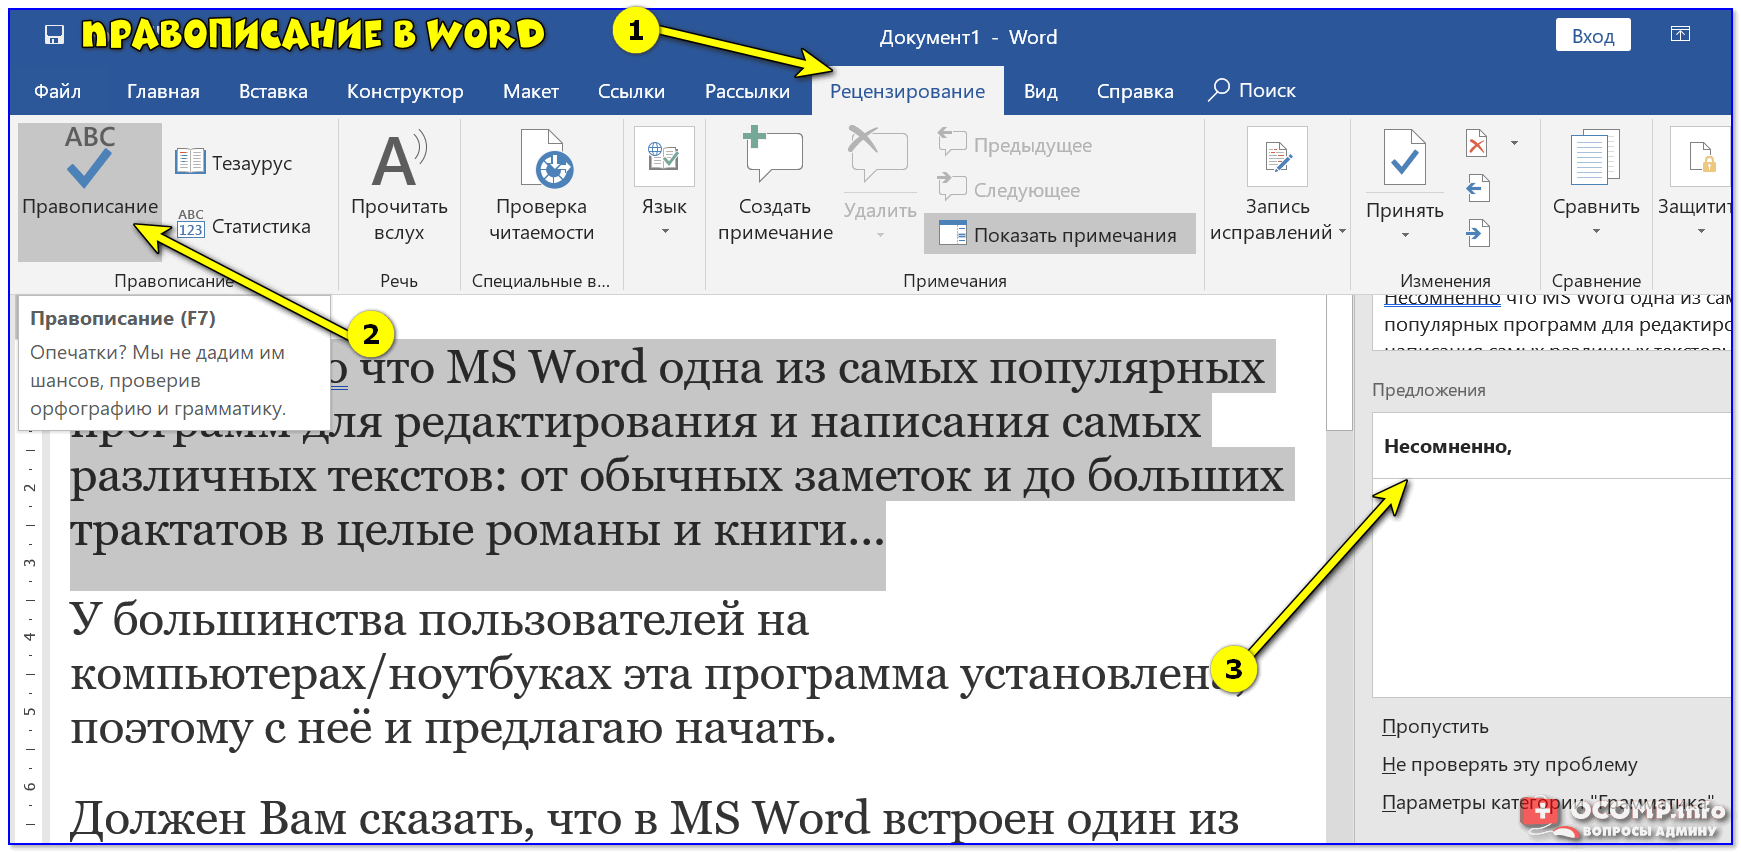The width and height of the screenshot is (1741, 853).
Task: Run Проверка читаемости accessibility check
Action: [x=542, y=188]
